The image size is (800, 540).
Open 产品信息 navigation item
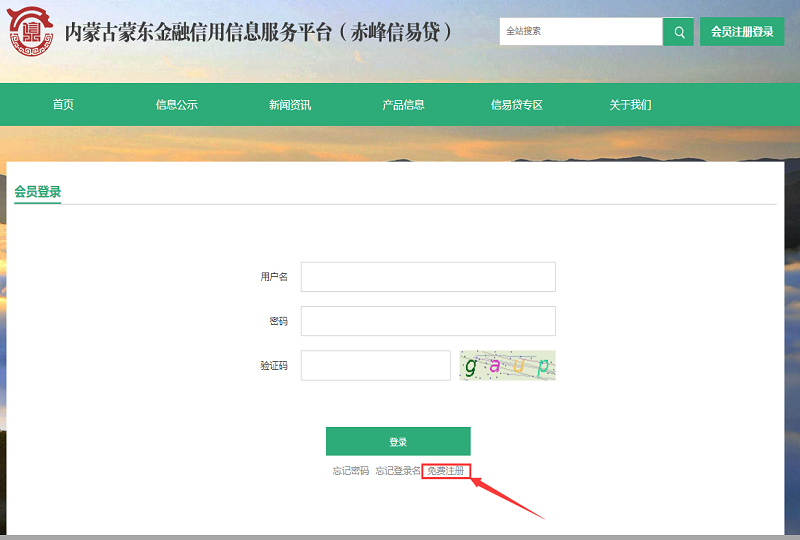[x=403, y=105]
